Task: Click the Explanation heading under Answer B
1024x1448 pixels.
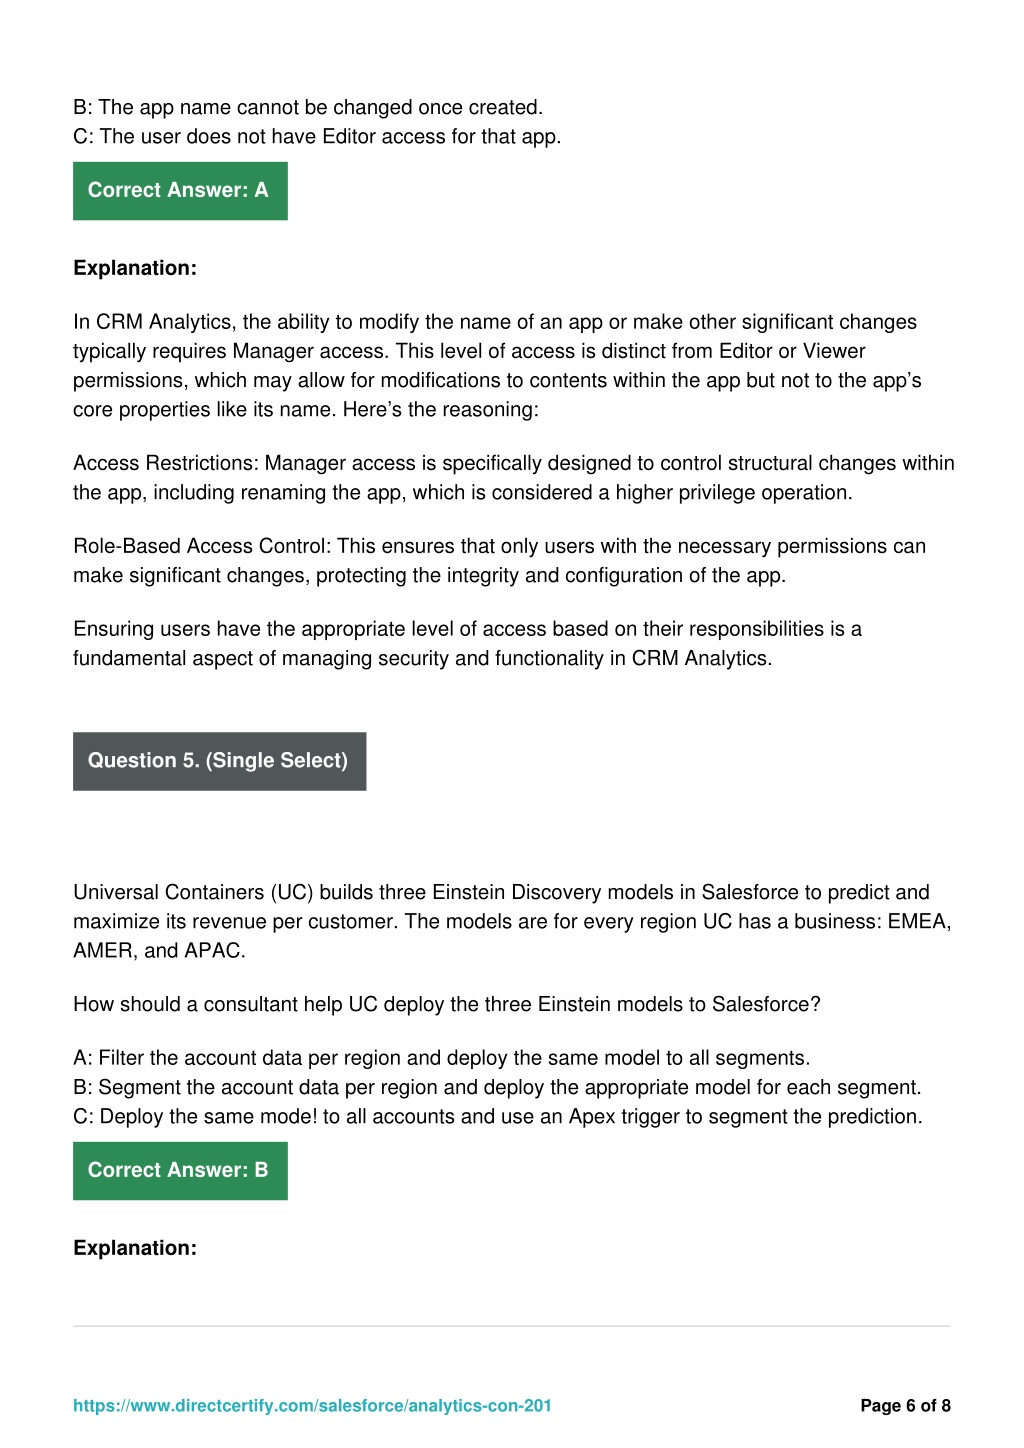Action: point(135,1248)
